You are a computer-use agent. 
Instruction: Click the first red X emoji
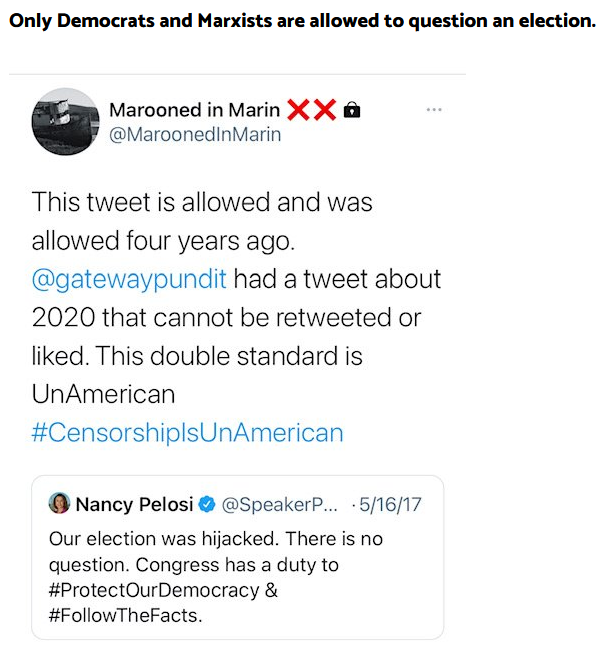click(298, 110)
